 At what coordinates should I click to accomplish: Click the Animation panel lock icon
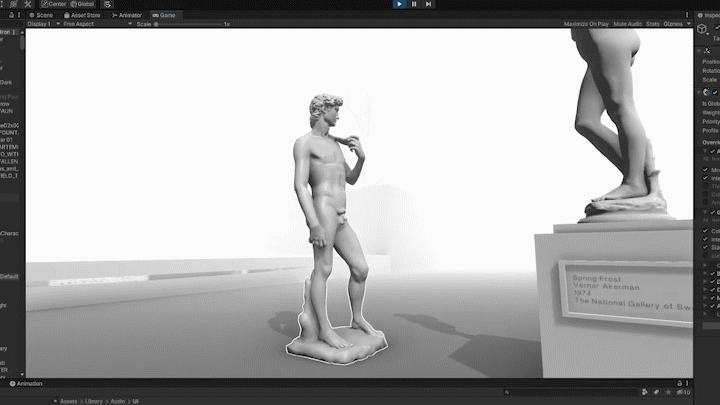click(x=680, y=383)
